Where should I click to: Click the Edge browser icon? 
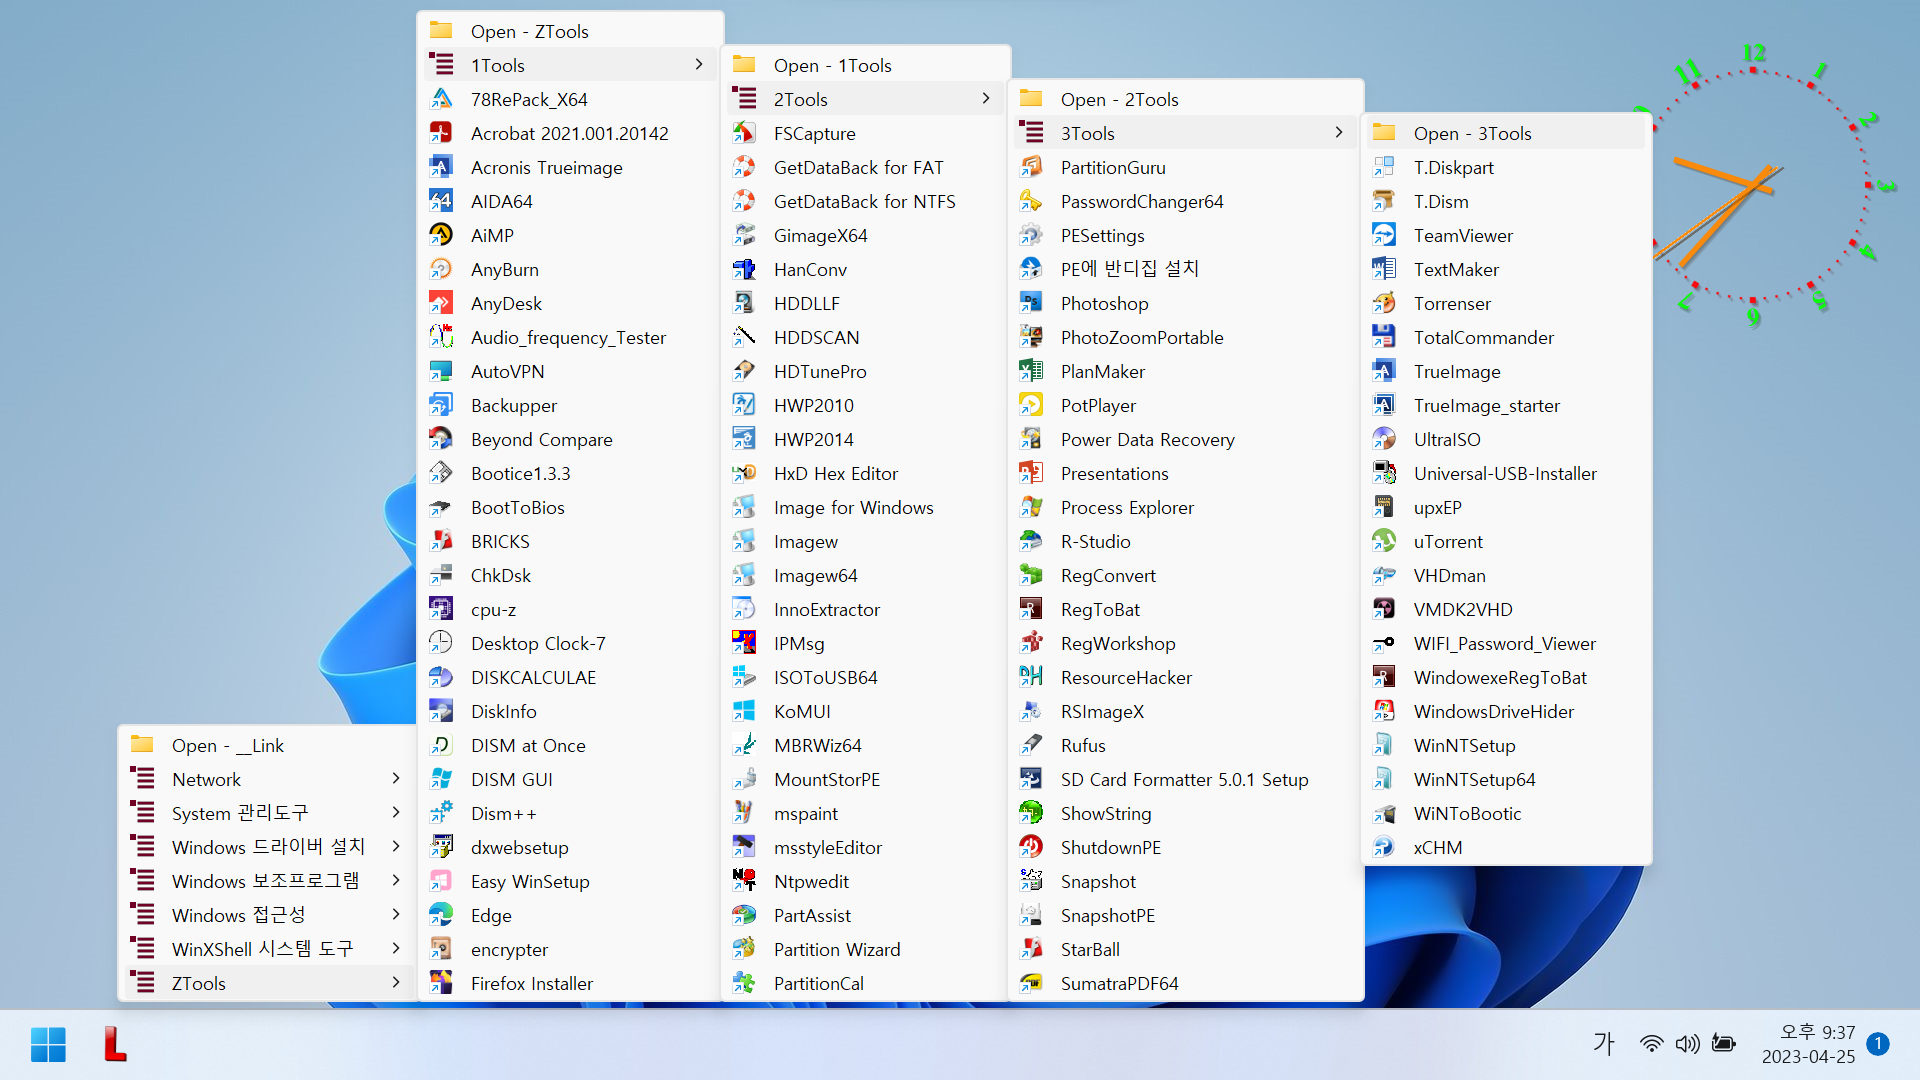pyautogui.click(x=441, y=915)
